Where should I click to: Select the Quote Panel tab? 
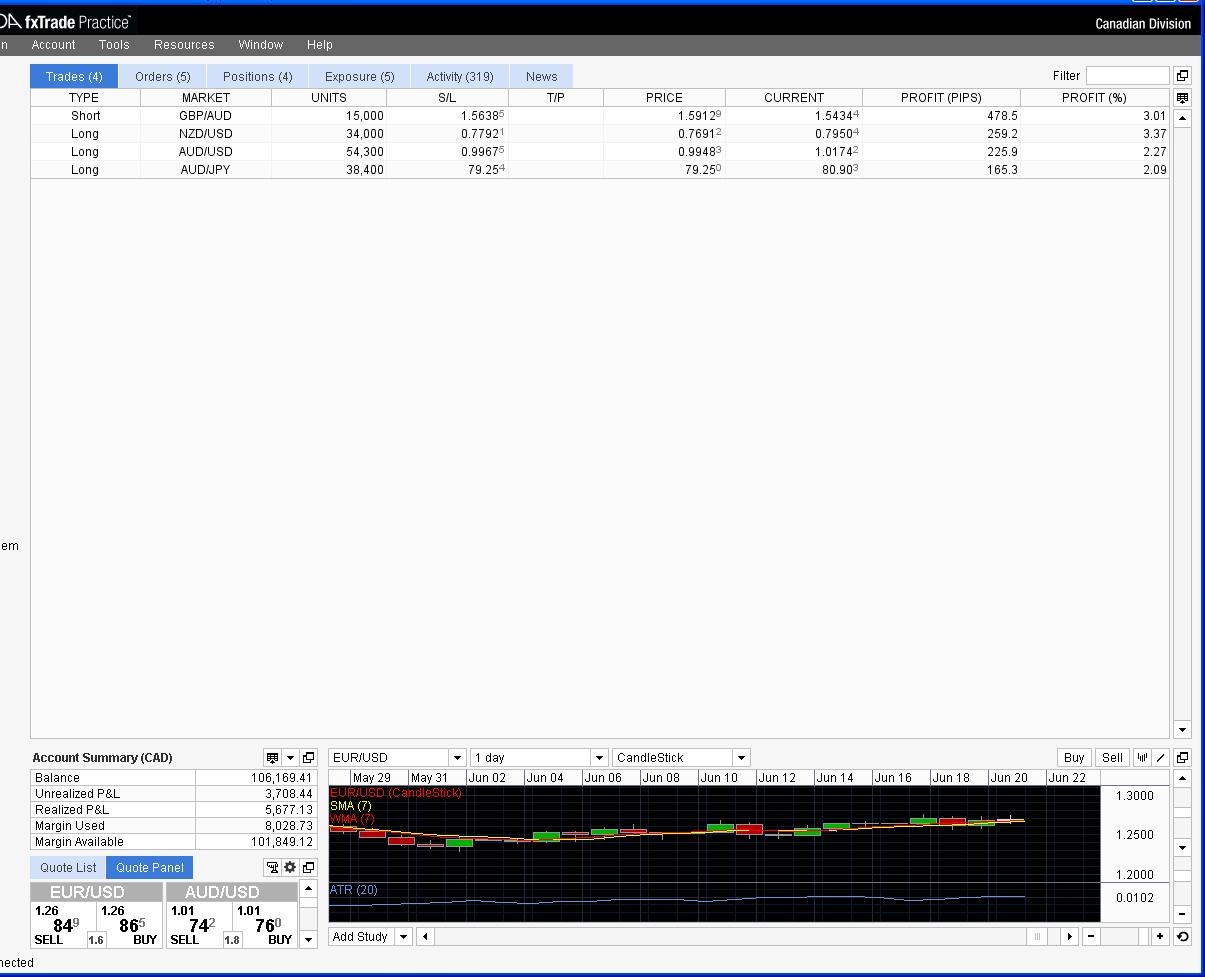click(150, 868)
